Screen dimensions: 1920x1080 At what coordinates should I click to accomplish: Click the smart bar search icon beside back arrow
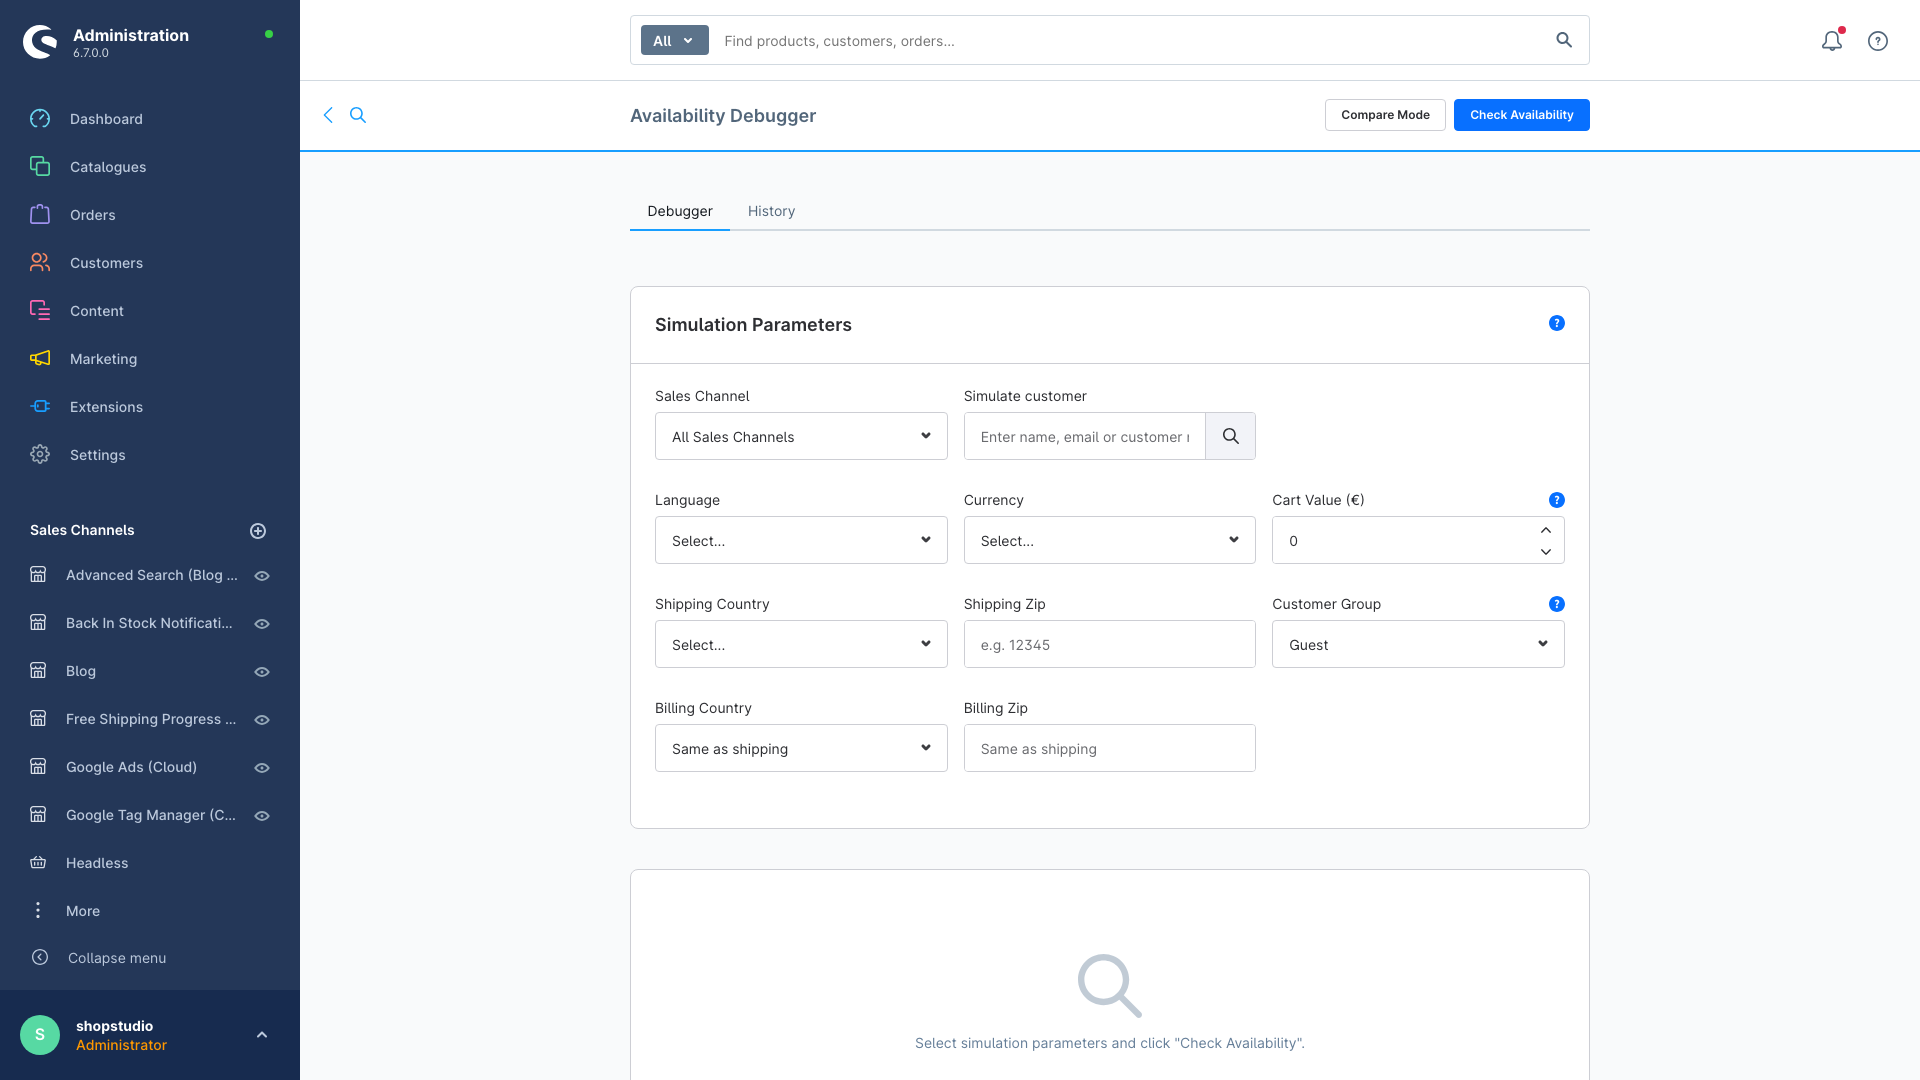tap(358, 115)
